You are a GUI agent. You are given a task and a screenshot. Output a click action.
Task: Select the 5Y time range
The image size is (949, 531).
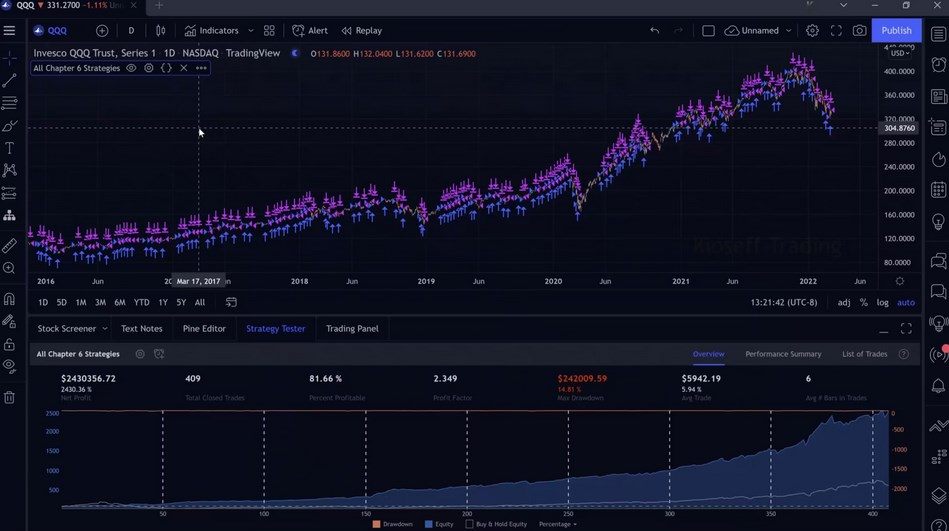point(181,302)
